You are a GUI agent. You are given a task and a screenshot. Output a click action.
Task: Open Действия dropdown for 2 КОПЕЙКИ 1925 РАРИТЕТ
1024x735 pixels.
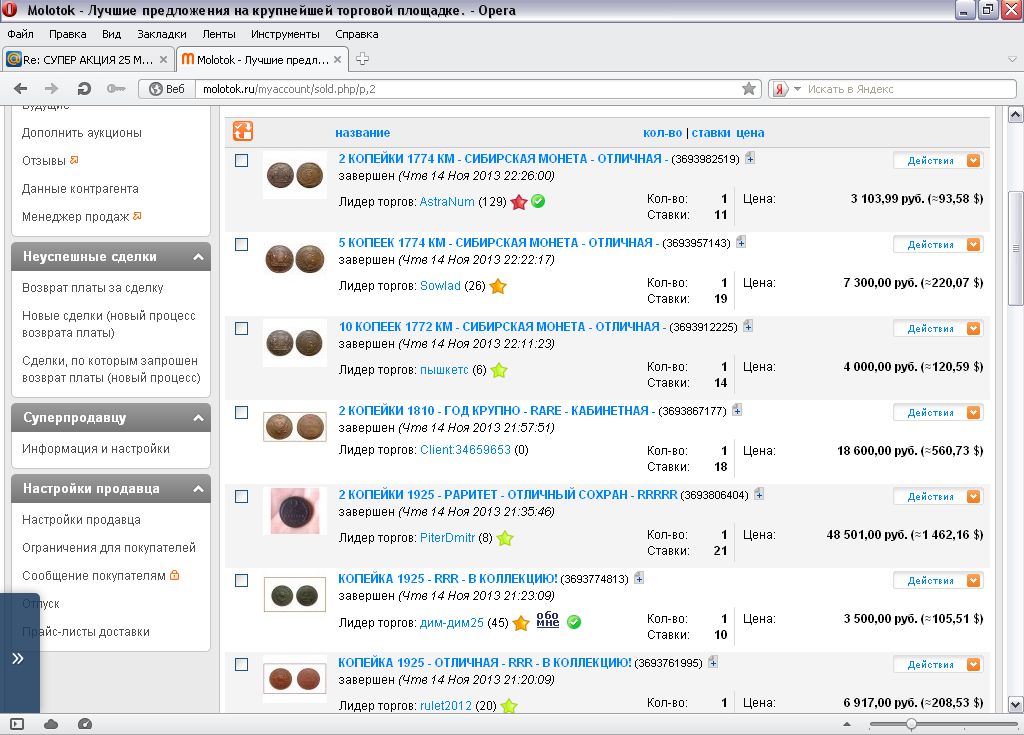pyautogui.click(x=938, y=497)
